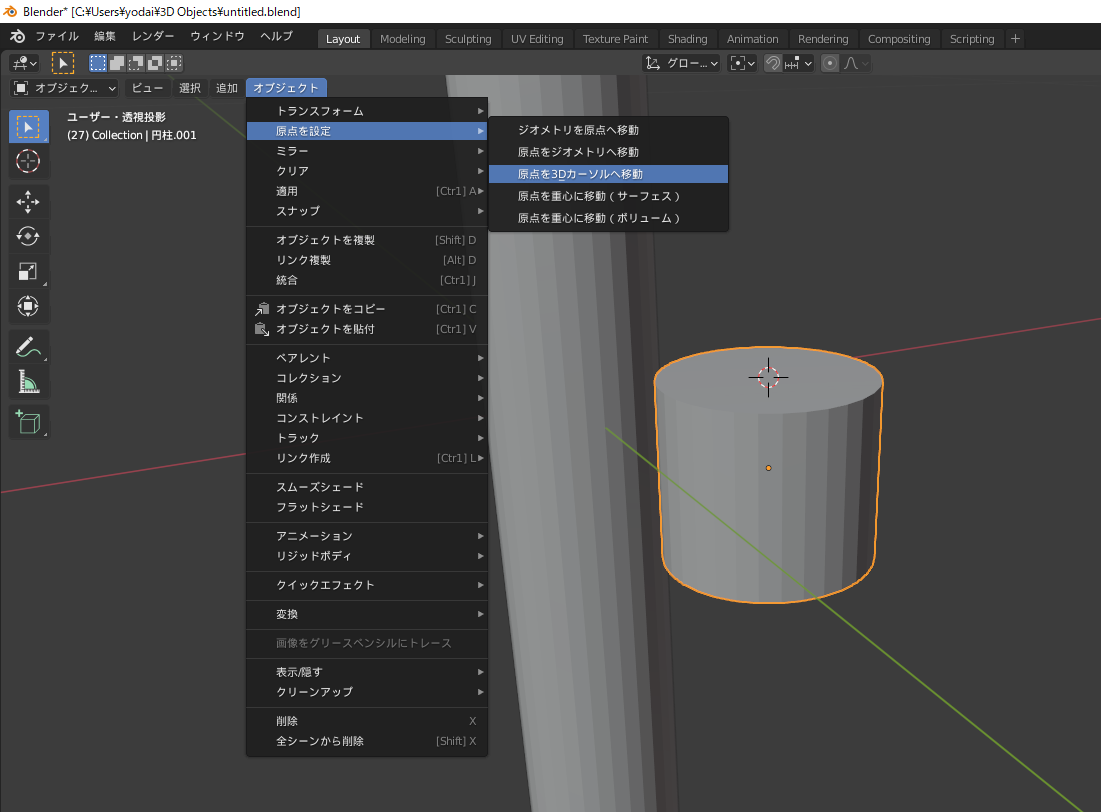Switch to the Texture Paint workspace tab

pyautogui.click(x=615, y=39)
